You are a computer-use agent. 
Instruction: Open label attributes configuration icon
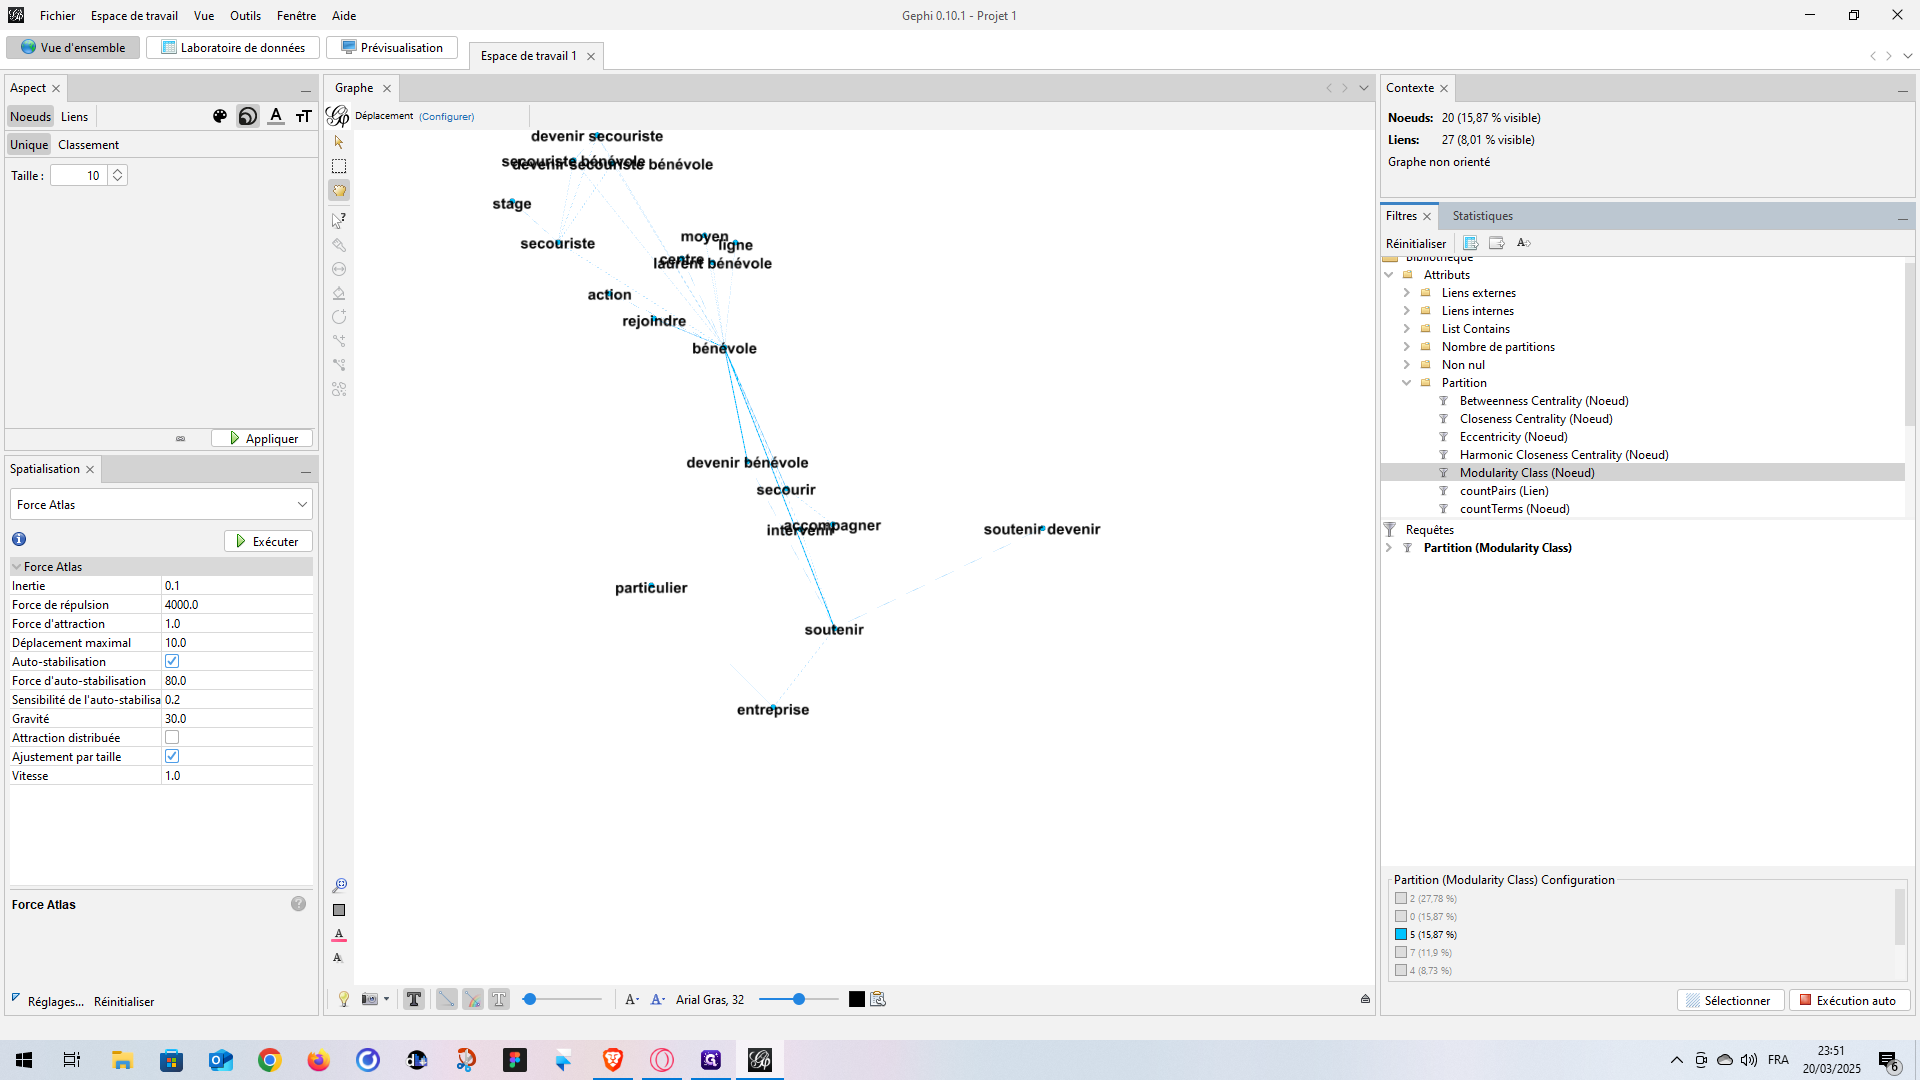point(878,999)
